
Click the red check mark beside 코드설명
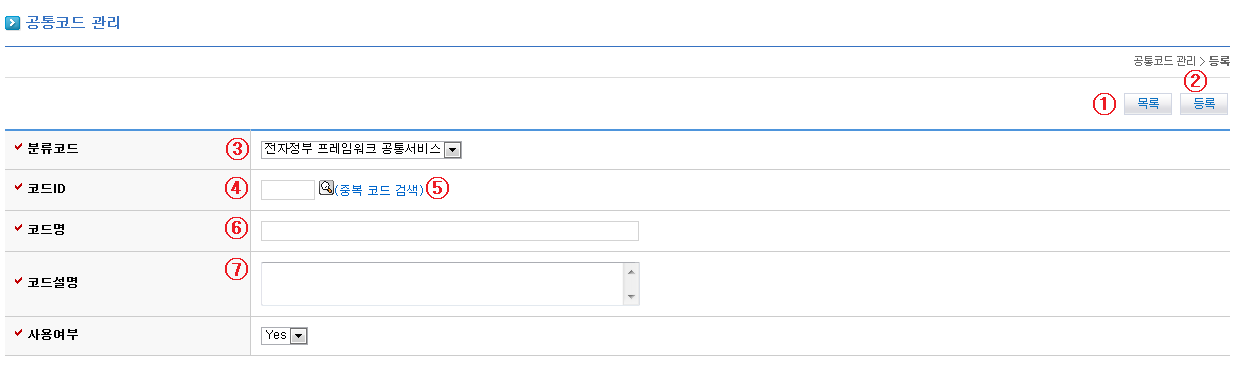[x=19, y=281]
